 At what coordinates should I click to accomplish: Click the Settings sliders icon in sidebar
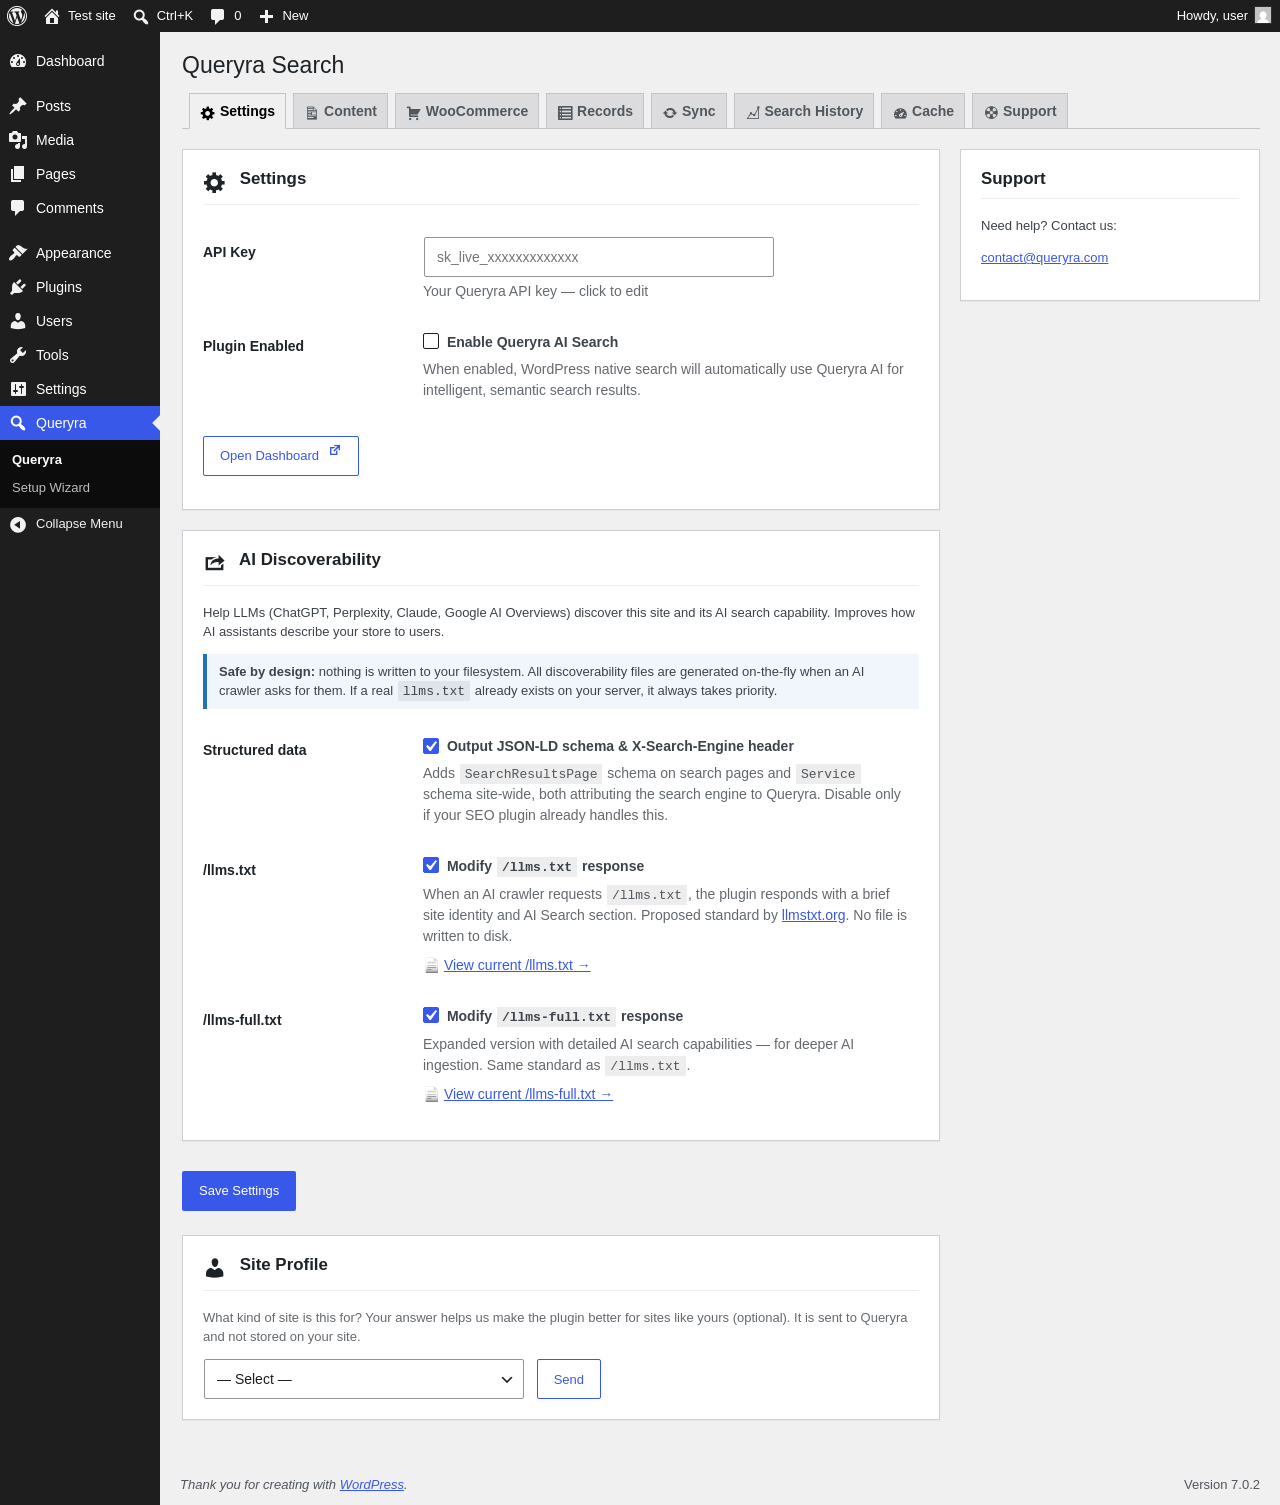coord(18,389)
